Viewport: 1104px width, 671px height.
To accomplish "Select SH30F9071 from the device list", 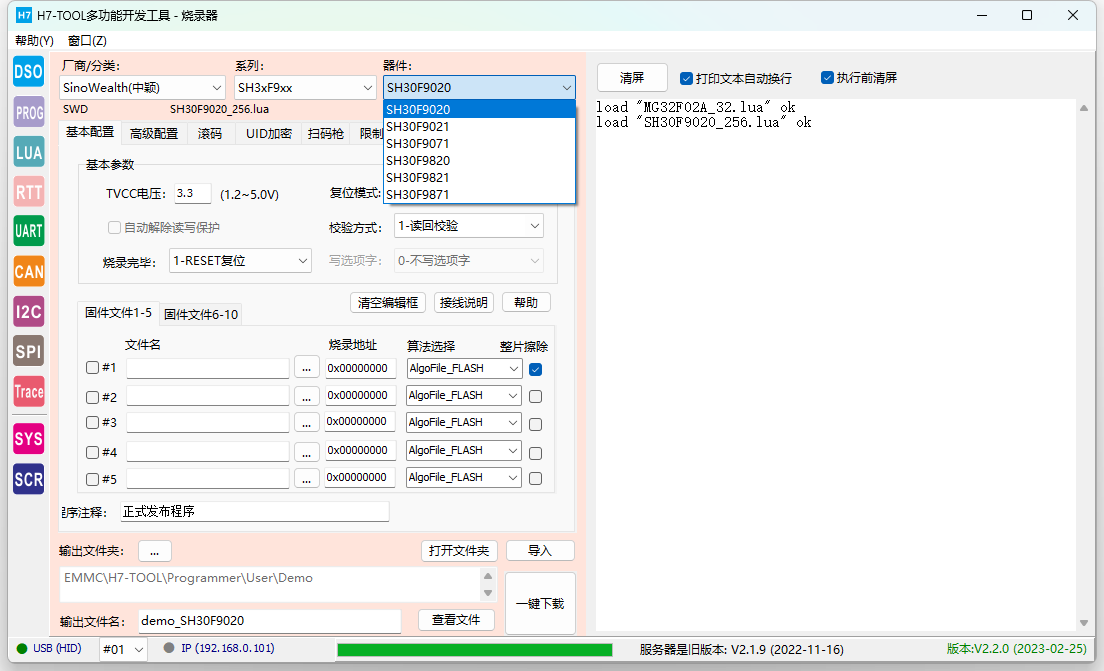I will coord(479,144).
